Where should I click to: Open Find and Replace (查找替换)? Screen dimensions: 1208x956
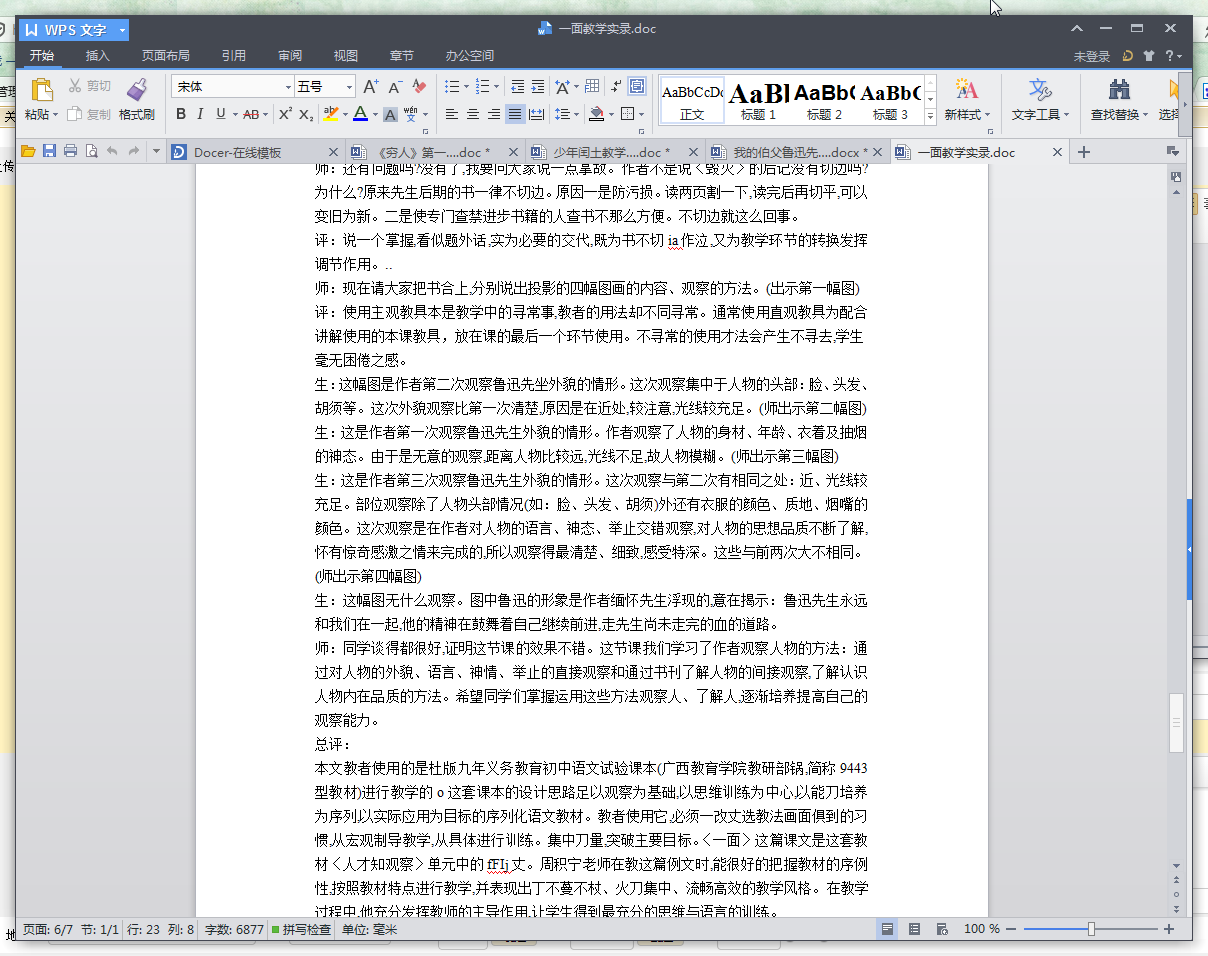1119,99
